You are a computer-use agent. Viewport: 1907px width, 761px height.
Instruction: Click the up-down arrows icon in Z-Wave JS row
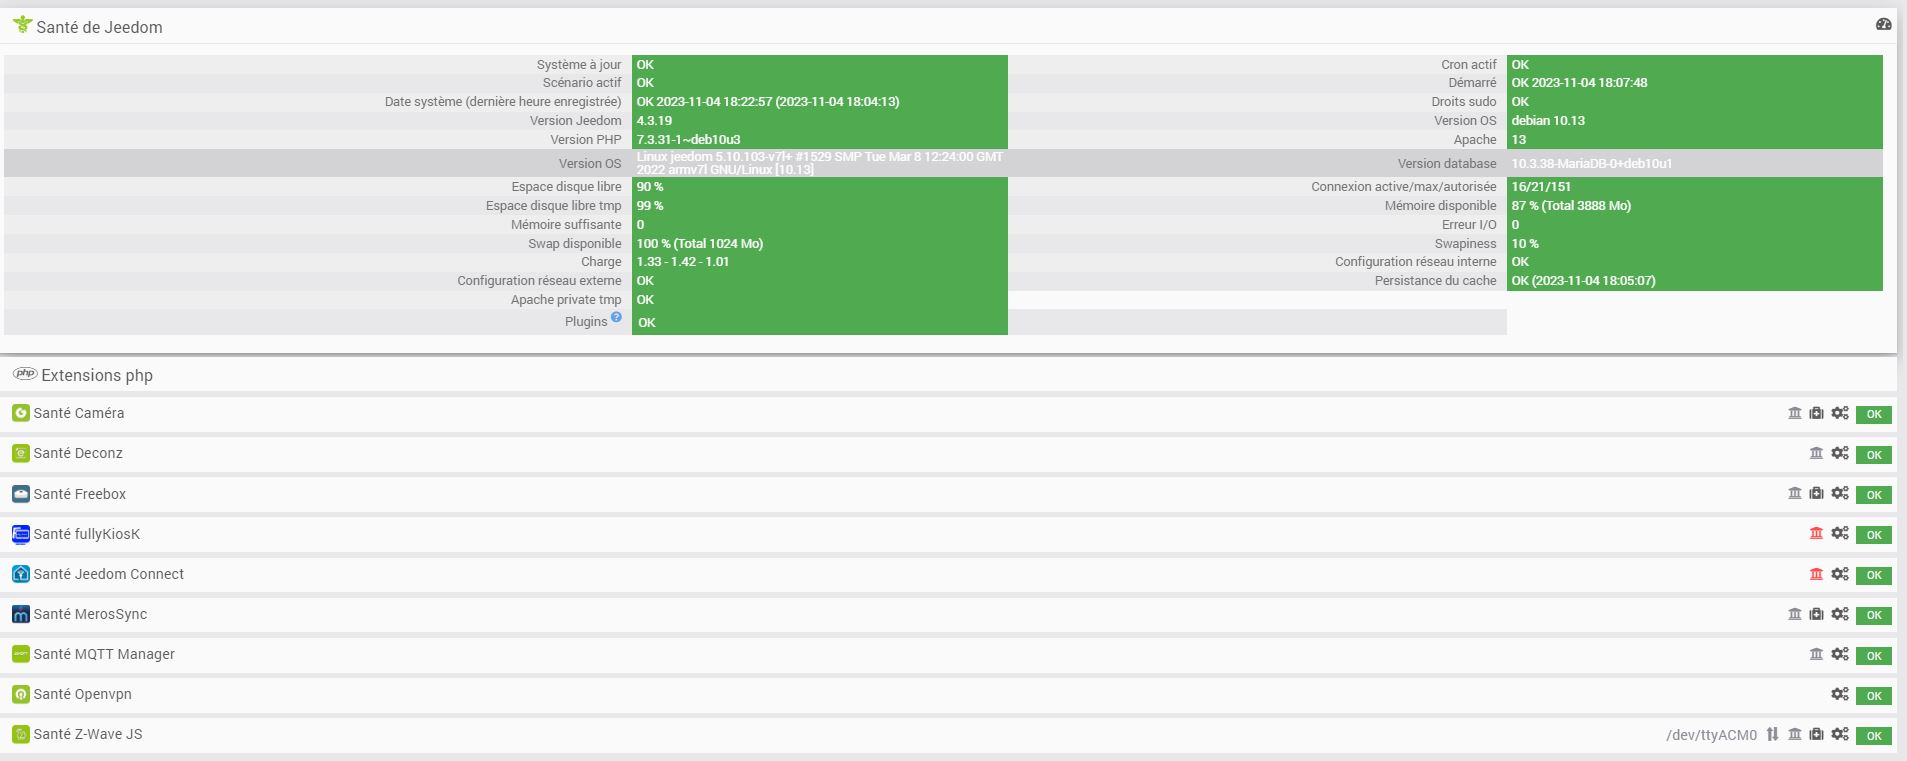click(1773, 734)
